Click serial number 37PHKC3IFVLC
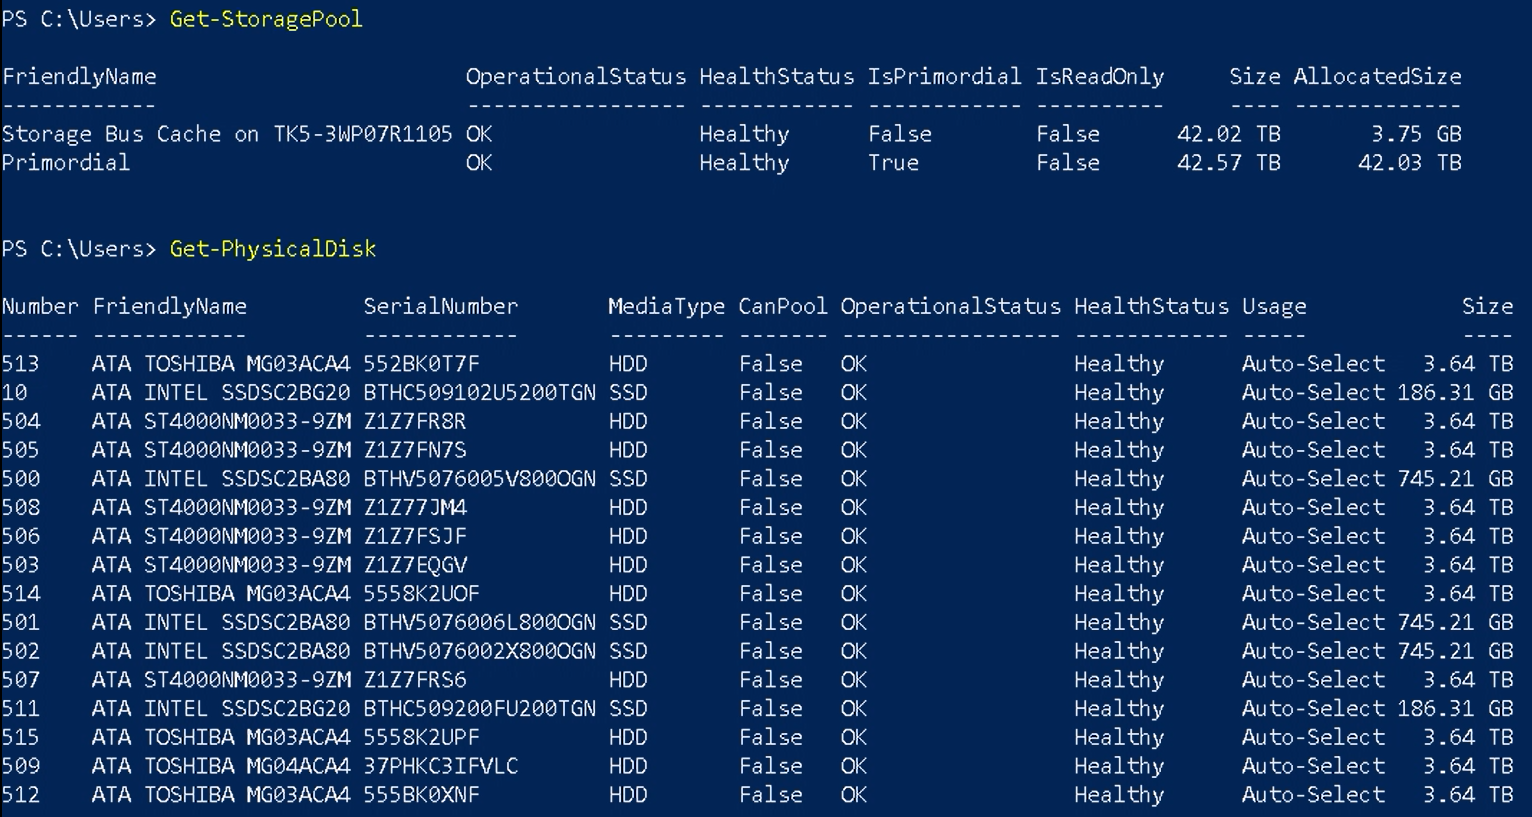The image size is (1532, 817). pyautogui.click(x=440, y=766)
